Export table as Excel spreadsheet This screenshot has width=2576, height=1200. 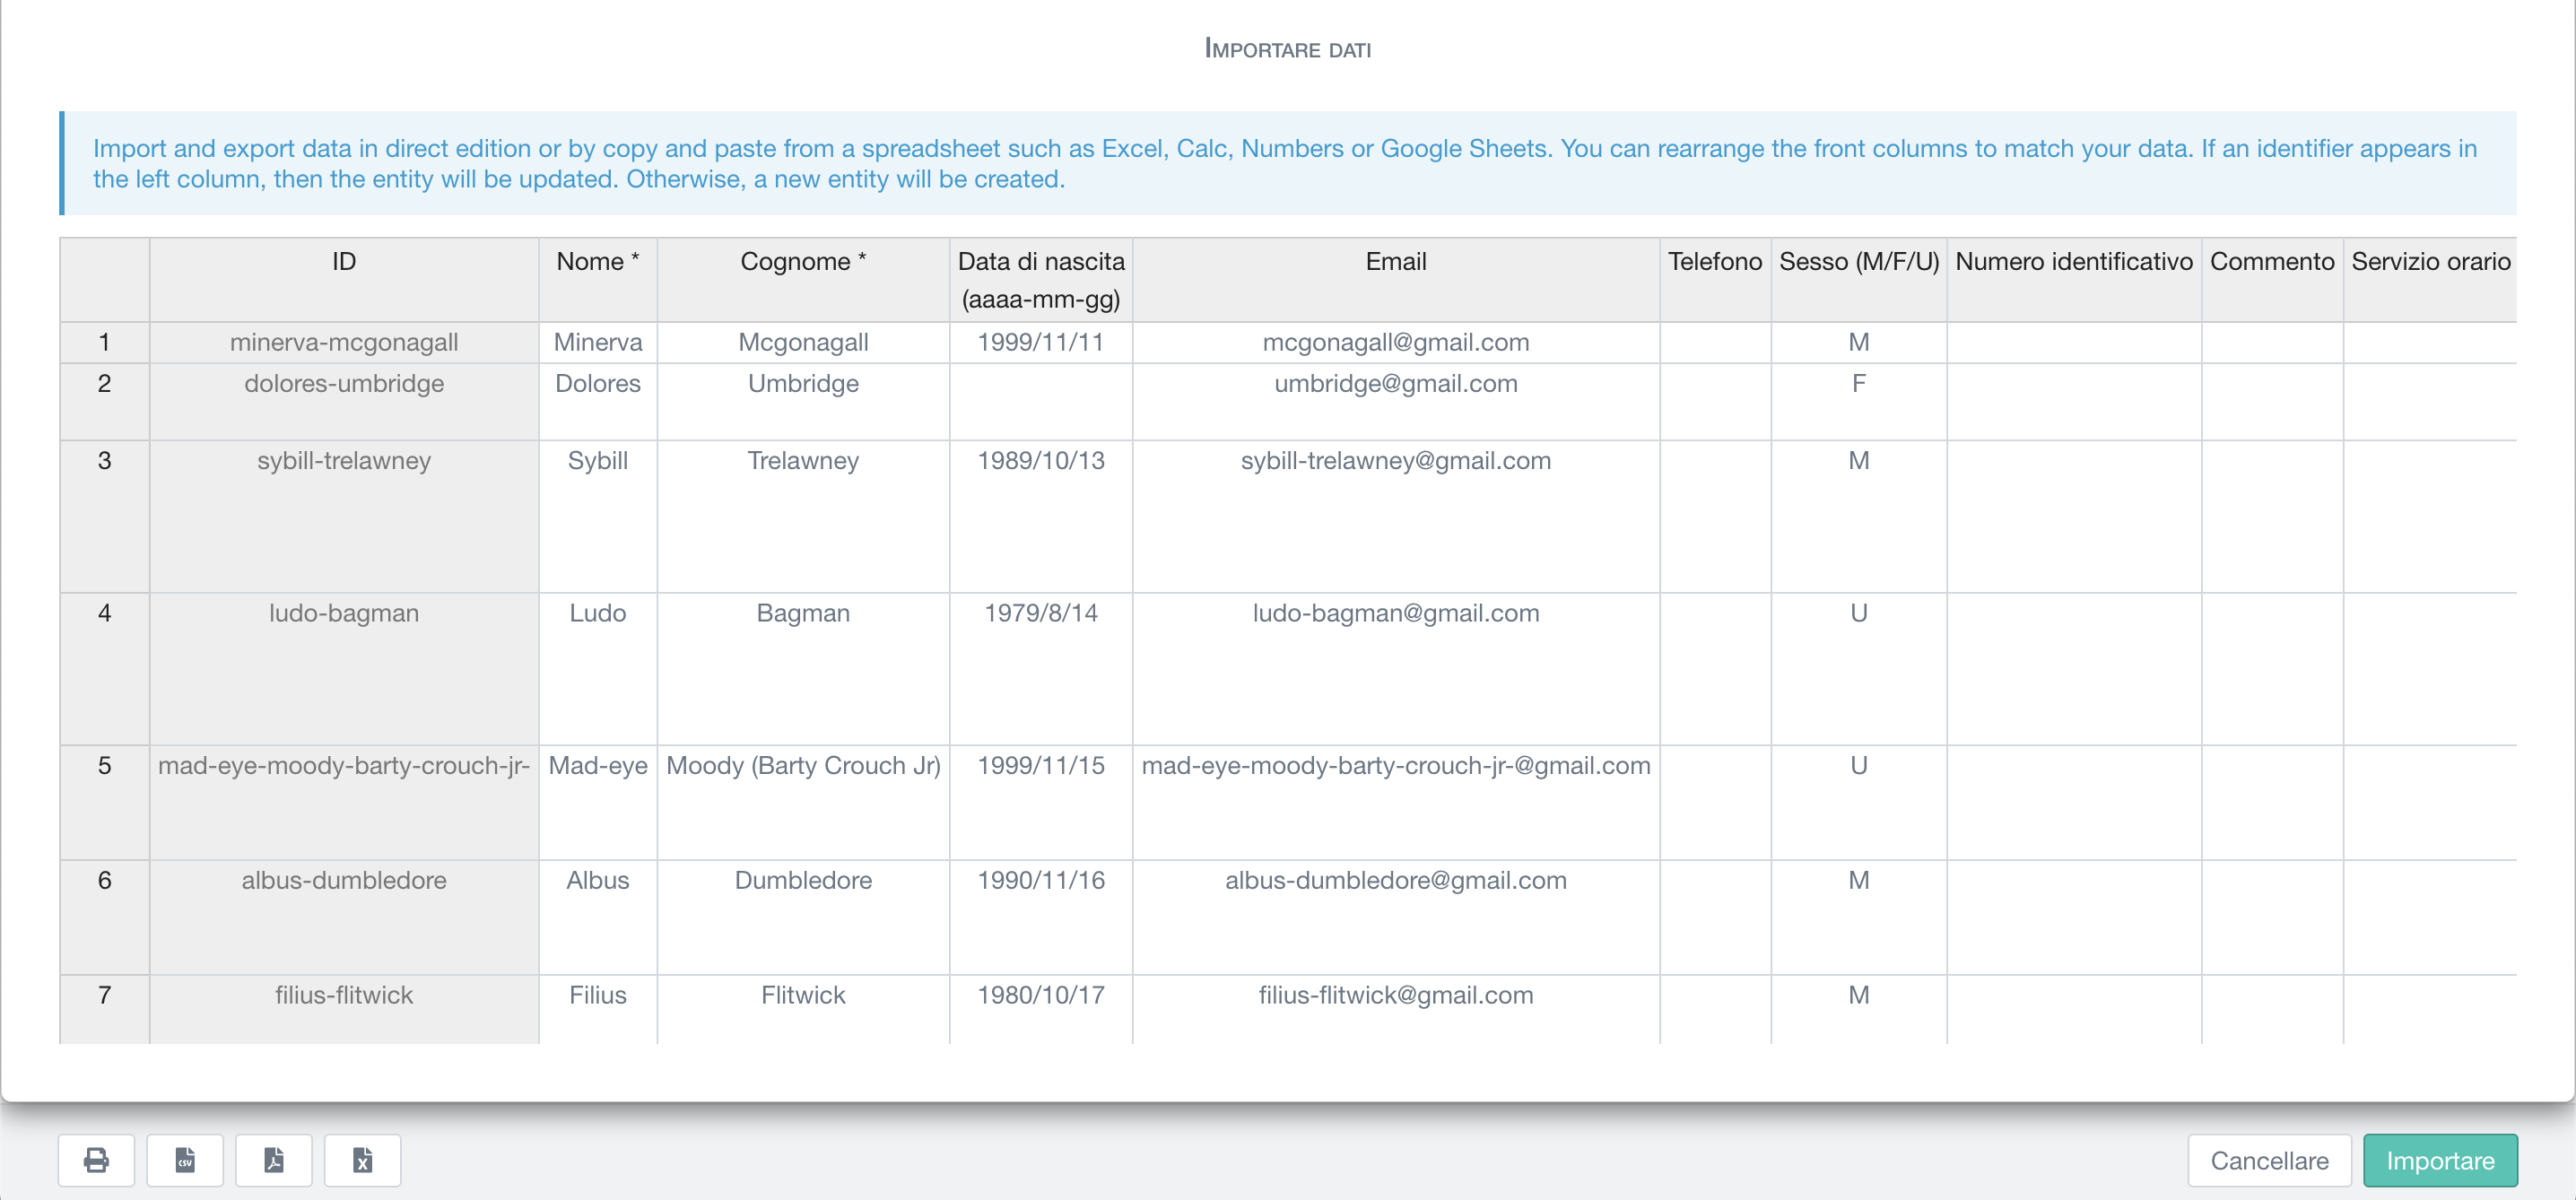363,1160
